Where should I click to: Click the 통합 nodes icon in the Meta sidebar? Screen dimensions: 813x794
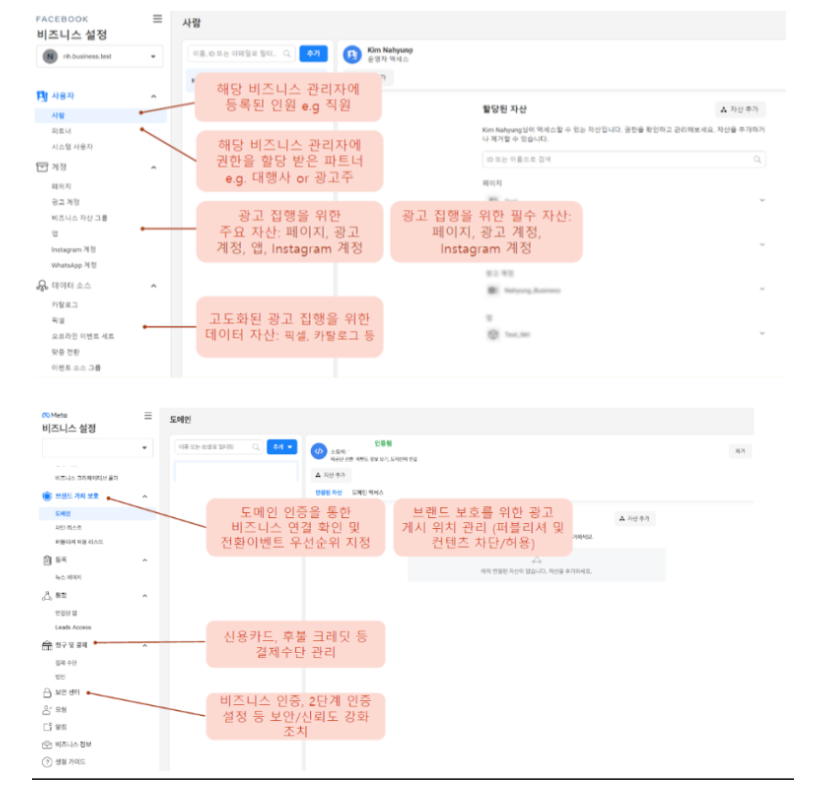47,595
